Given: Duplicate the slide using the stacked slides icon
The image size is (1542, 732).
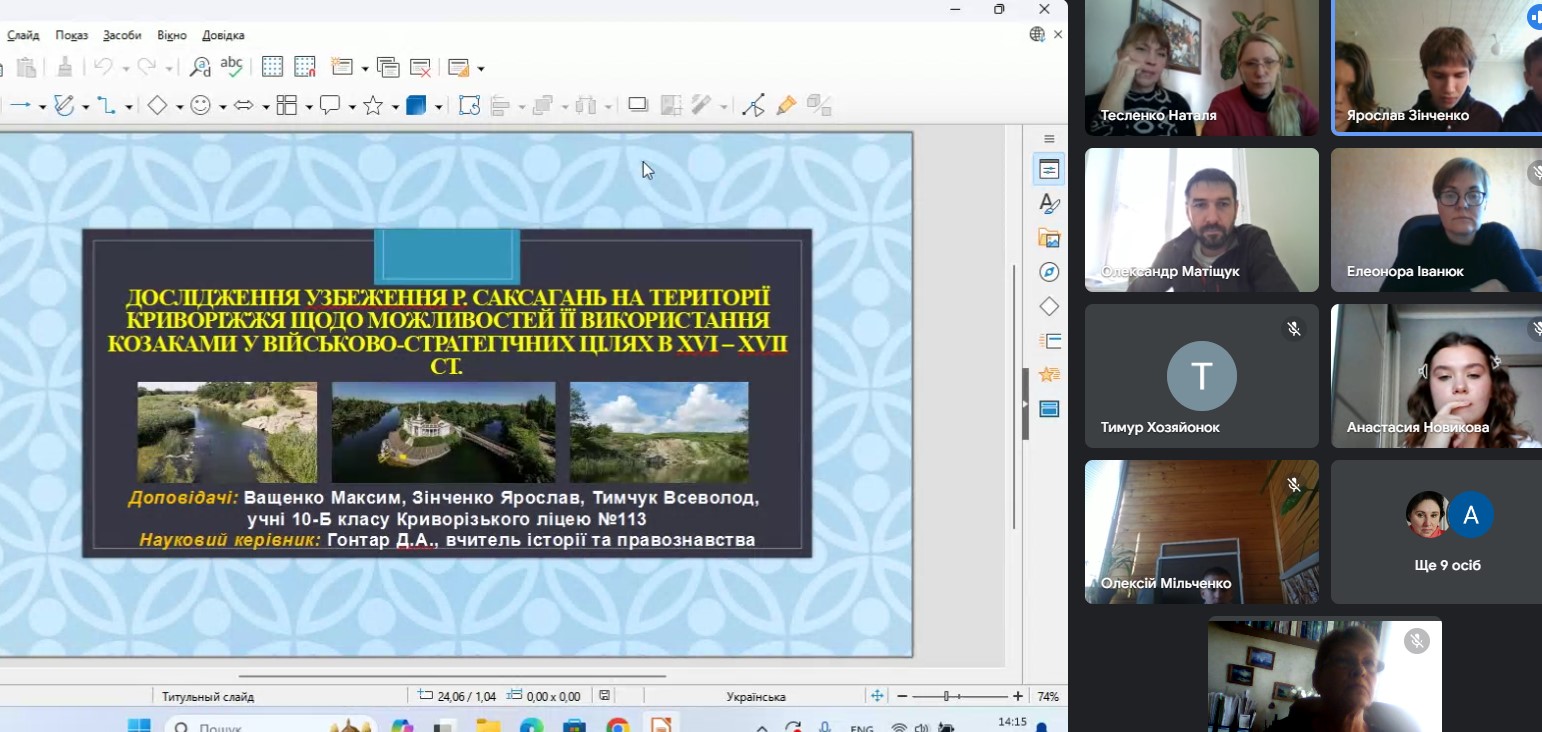Looking at the screenshot, I should [x=388, y=67].
